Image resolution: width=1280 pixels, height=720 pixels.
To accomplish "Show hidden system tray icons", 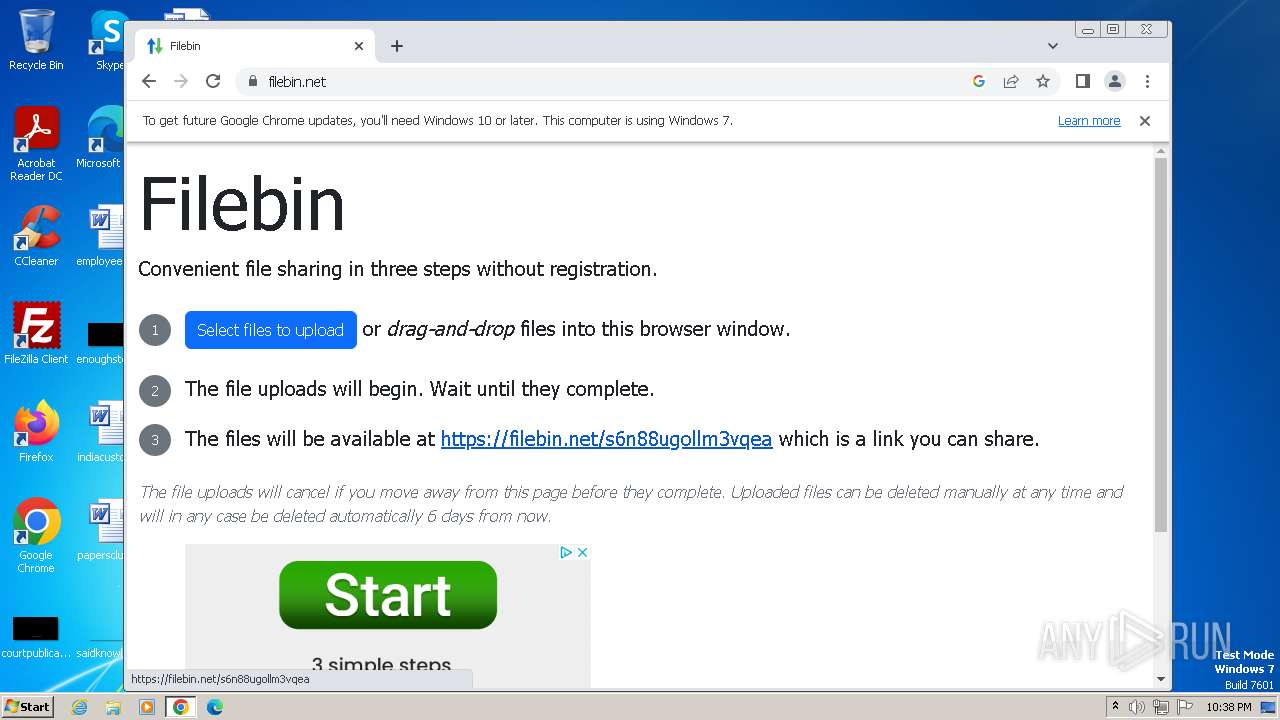I will click(1115, 707).
